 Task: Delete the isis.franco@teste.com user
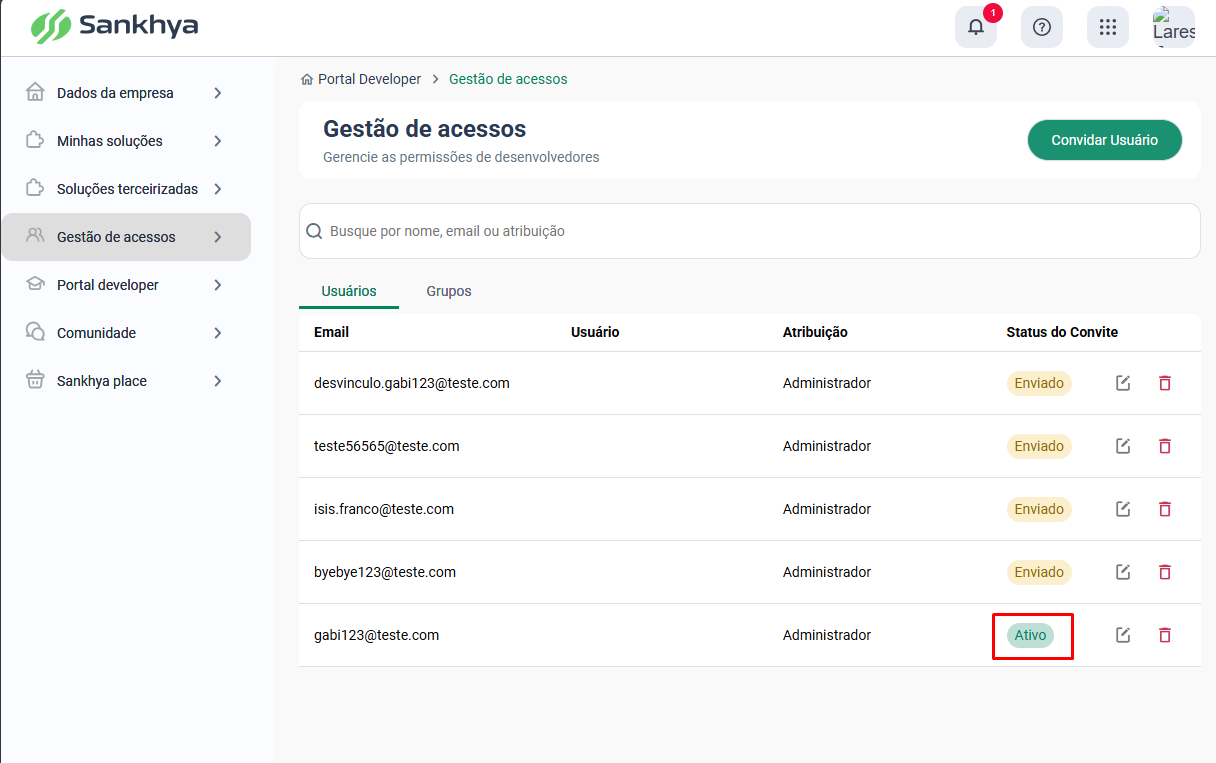1164,509
